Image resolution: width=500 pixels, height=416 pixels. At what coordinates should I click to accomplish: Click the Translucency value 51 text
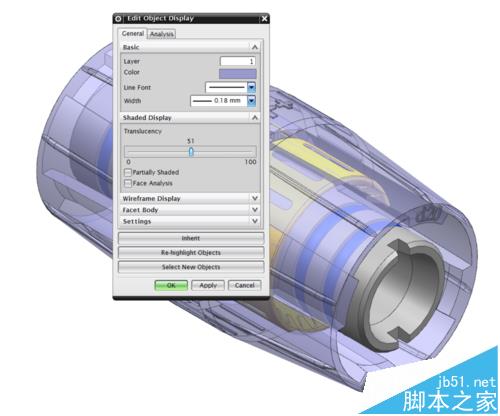pyautogui.click(x=191, y=141)
